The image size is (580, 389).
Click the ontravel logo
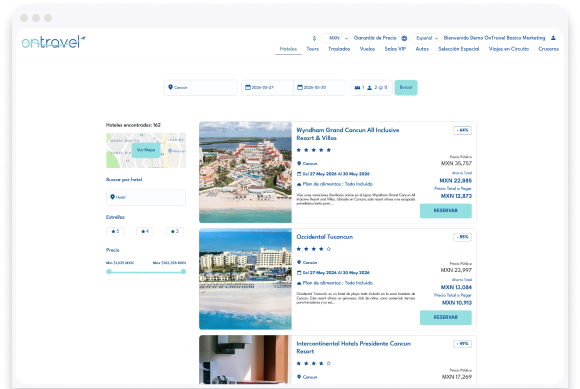[54, 42]
